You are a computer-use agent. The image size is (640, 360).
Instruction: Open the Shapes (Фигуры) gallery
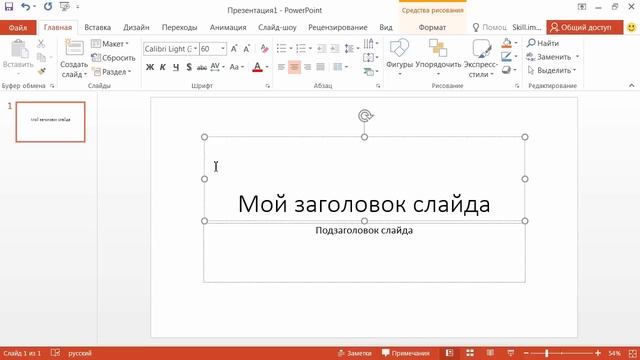point(399,57)
